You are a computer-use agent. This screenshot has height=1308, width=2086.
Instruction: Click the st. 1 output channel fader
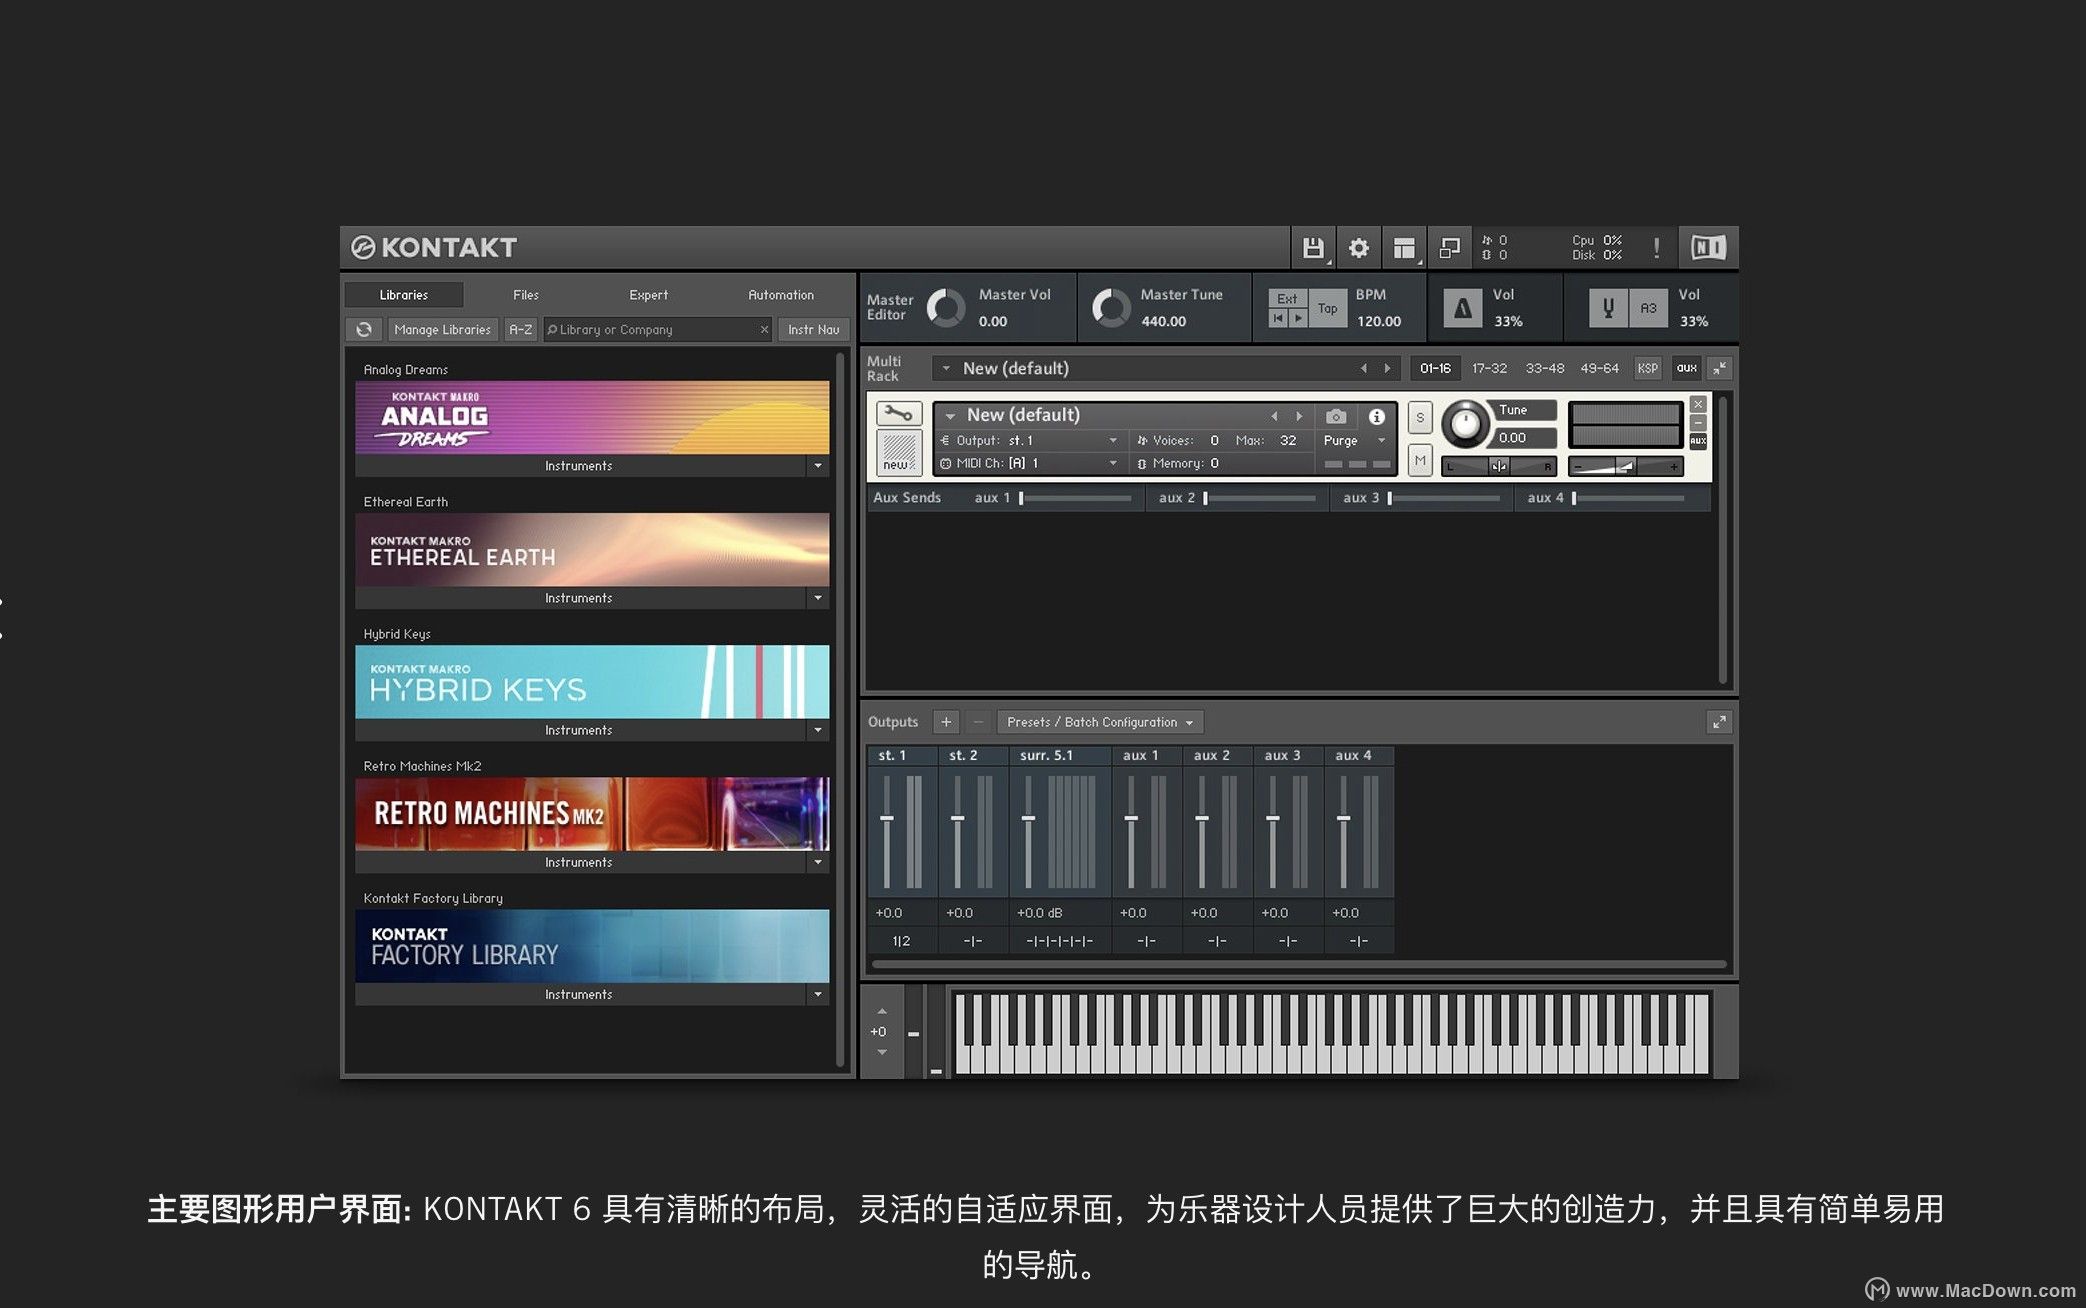tap(887, 830)
